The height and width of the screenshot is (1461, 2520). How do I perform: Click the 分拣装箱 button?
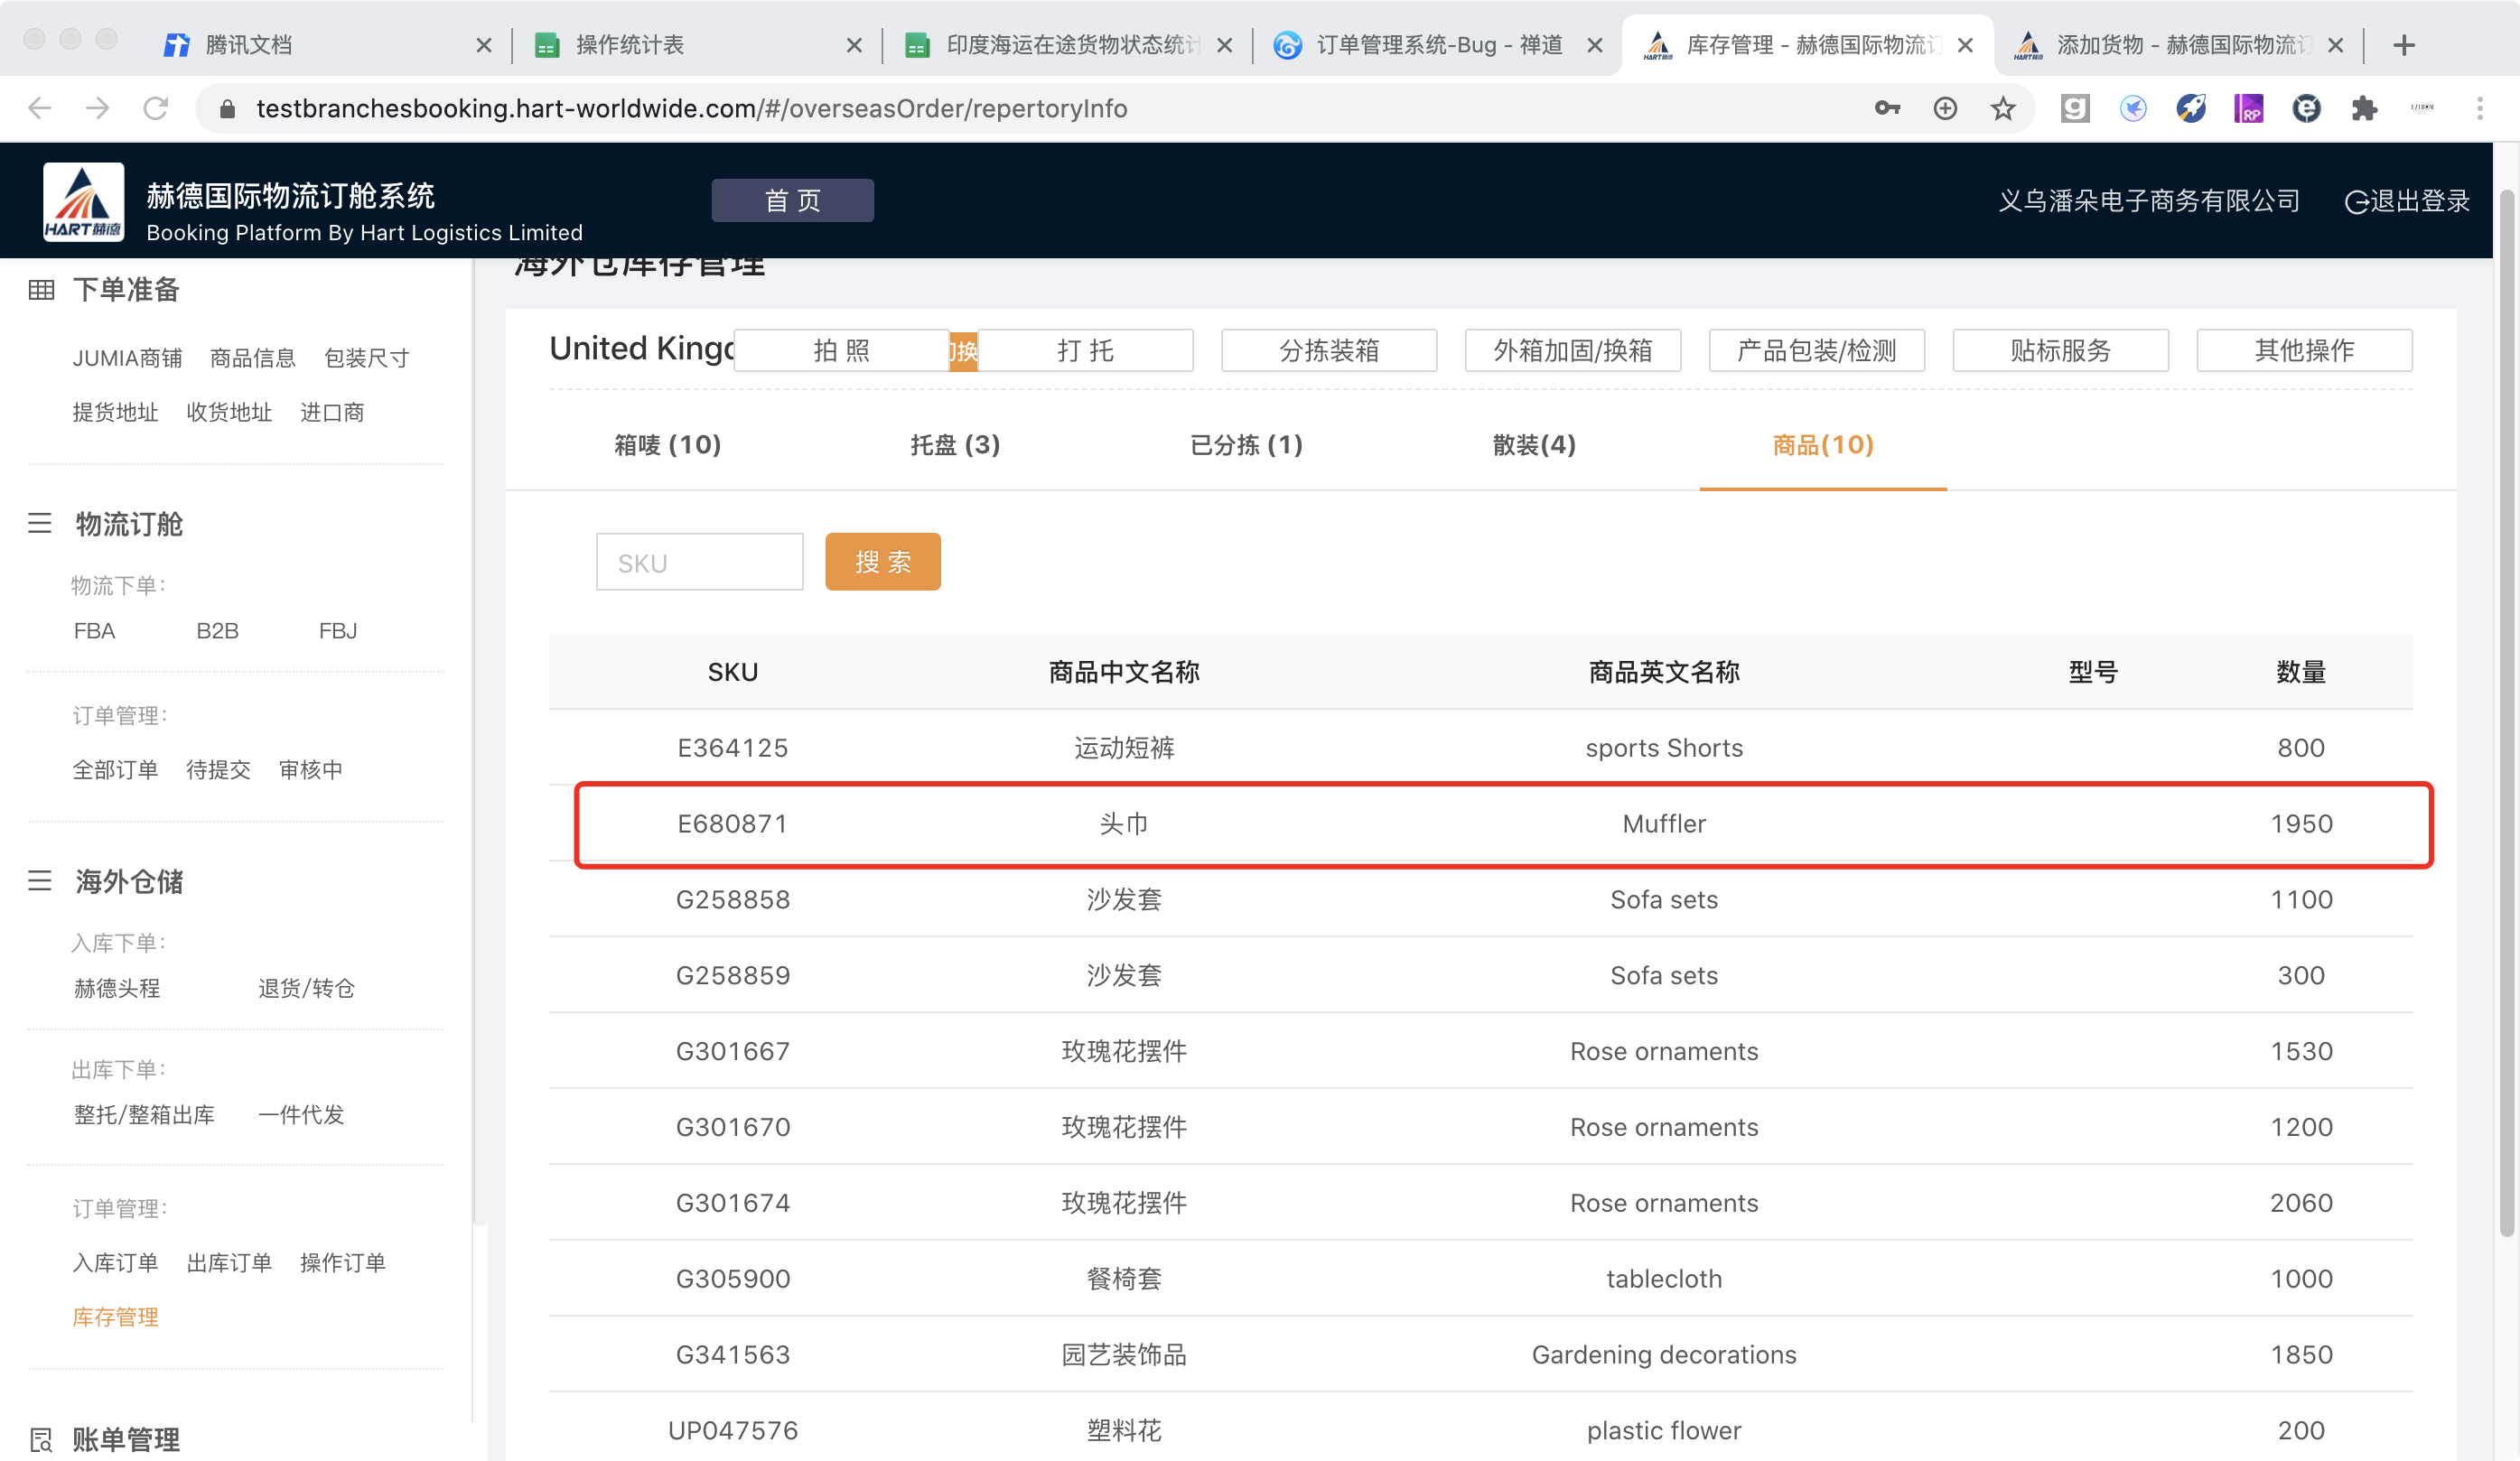[1329, 350]
